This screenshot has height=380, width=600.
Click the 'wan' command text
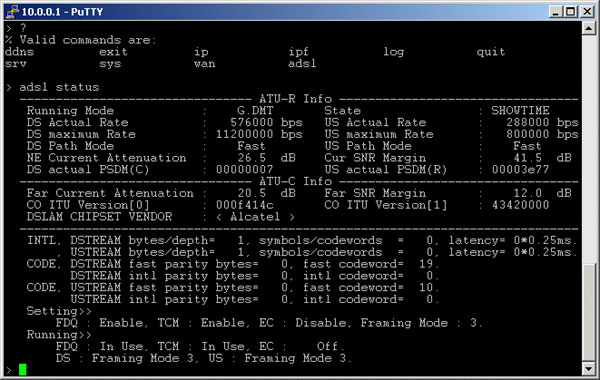204,64
